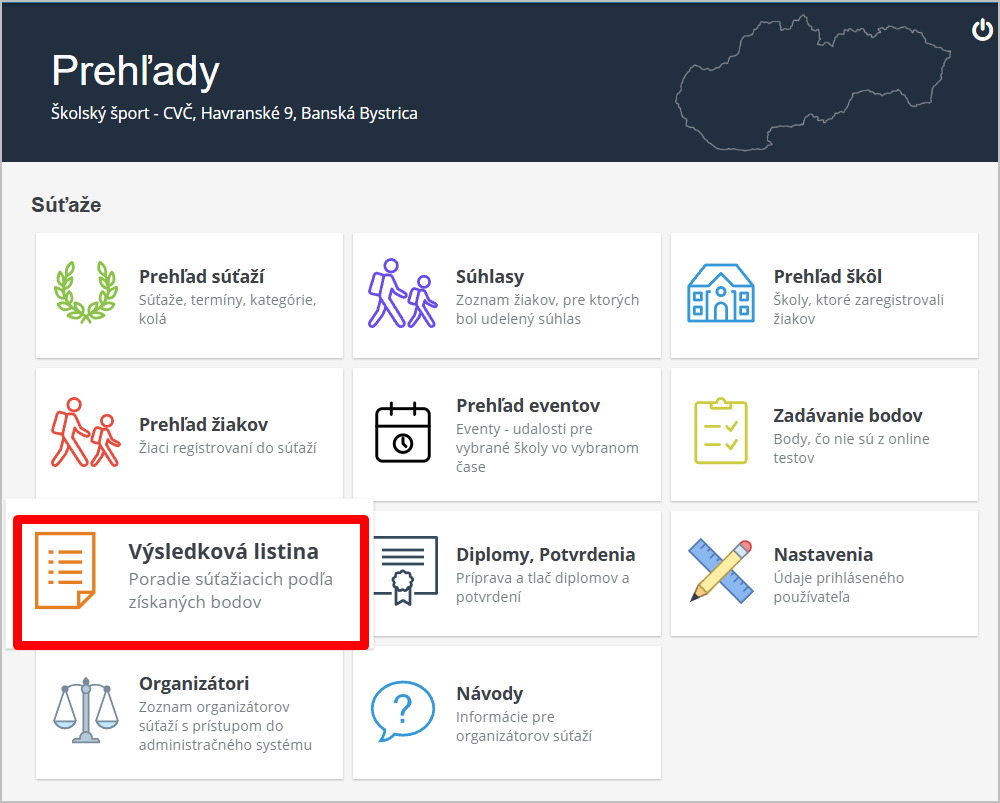Click the orange results list icon
Image resolution: width=1000 pixels, height=803 pixels.
coord(65,570)
